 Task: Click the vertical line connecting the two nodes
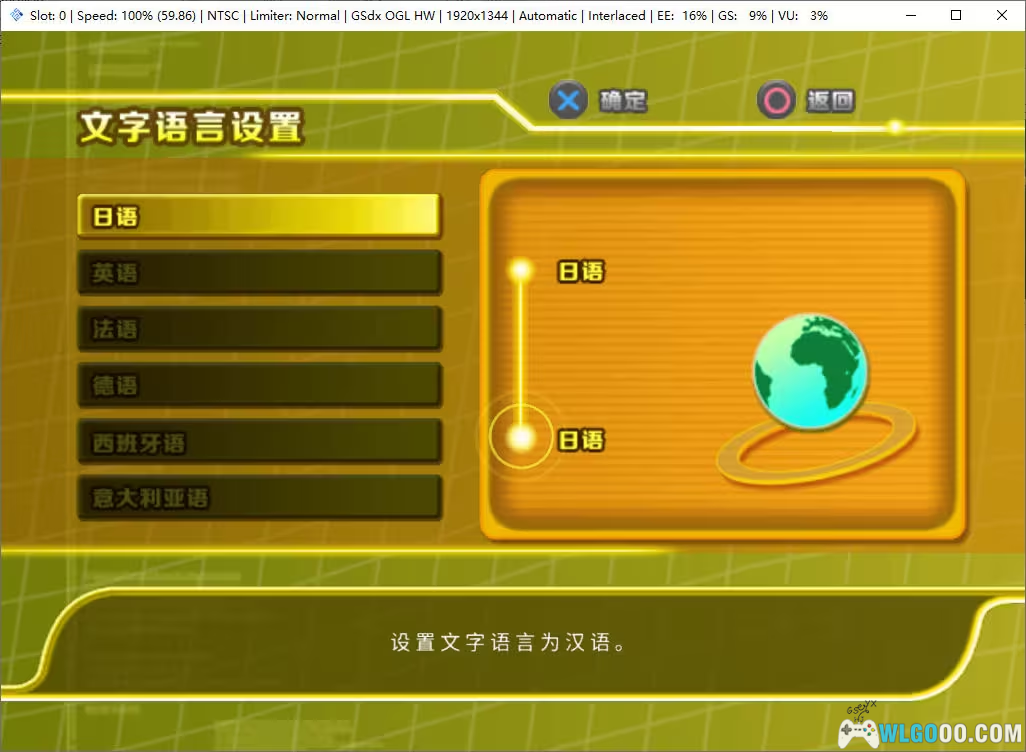tap(520, 350)
